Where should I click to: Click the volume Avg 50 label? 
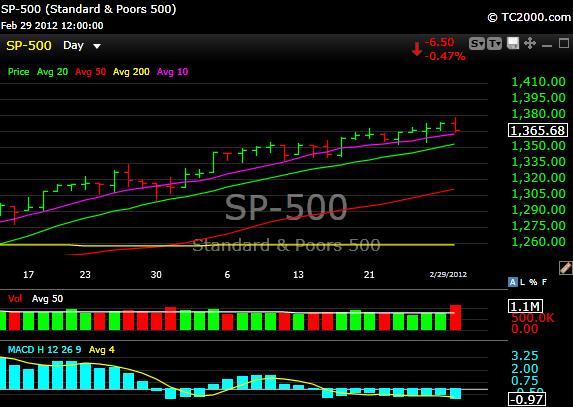coord(48,299)
